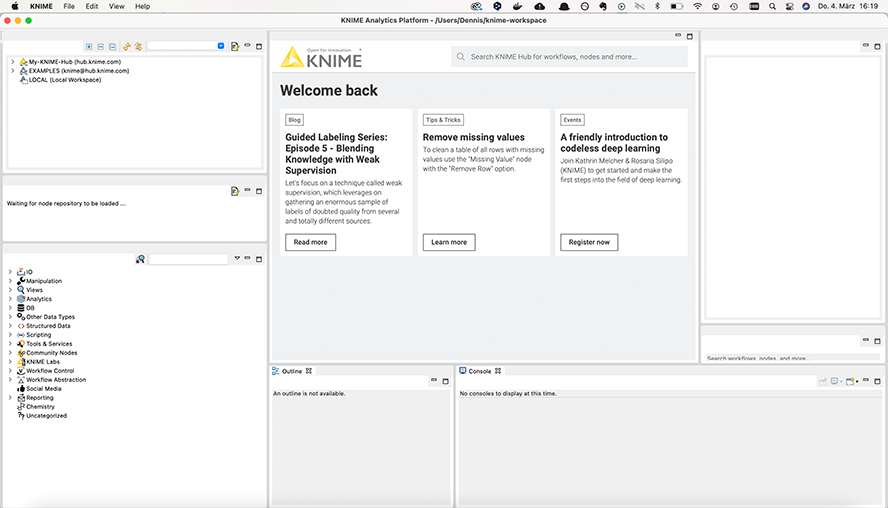Open the Explorer filter combo box dropdown
Image resolution: width=888 pixels, height=508 pixels.
pos(221,46)
